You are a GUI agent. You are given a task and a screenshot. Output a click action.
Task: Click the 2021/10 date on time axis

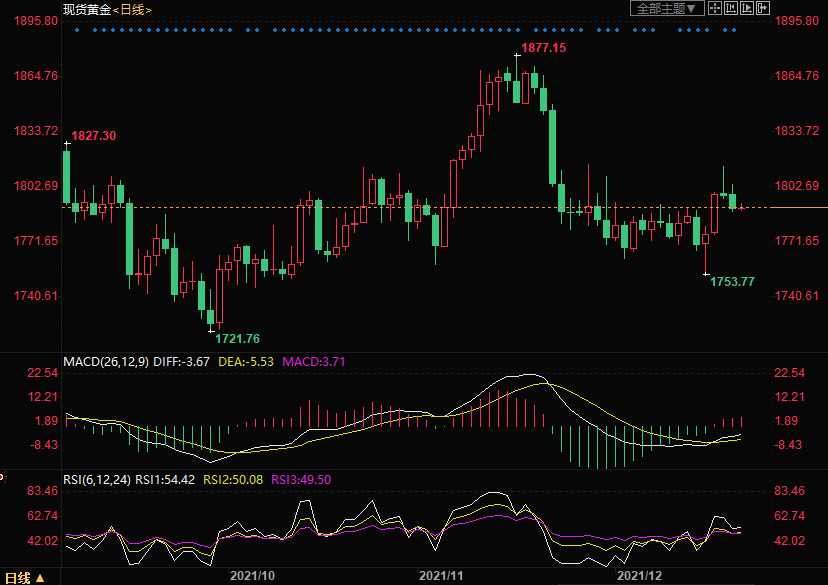click(252, 576)
